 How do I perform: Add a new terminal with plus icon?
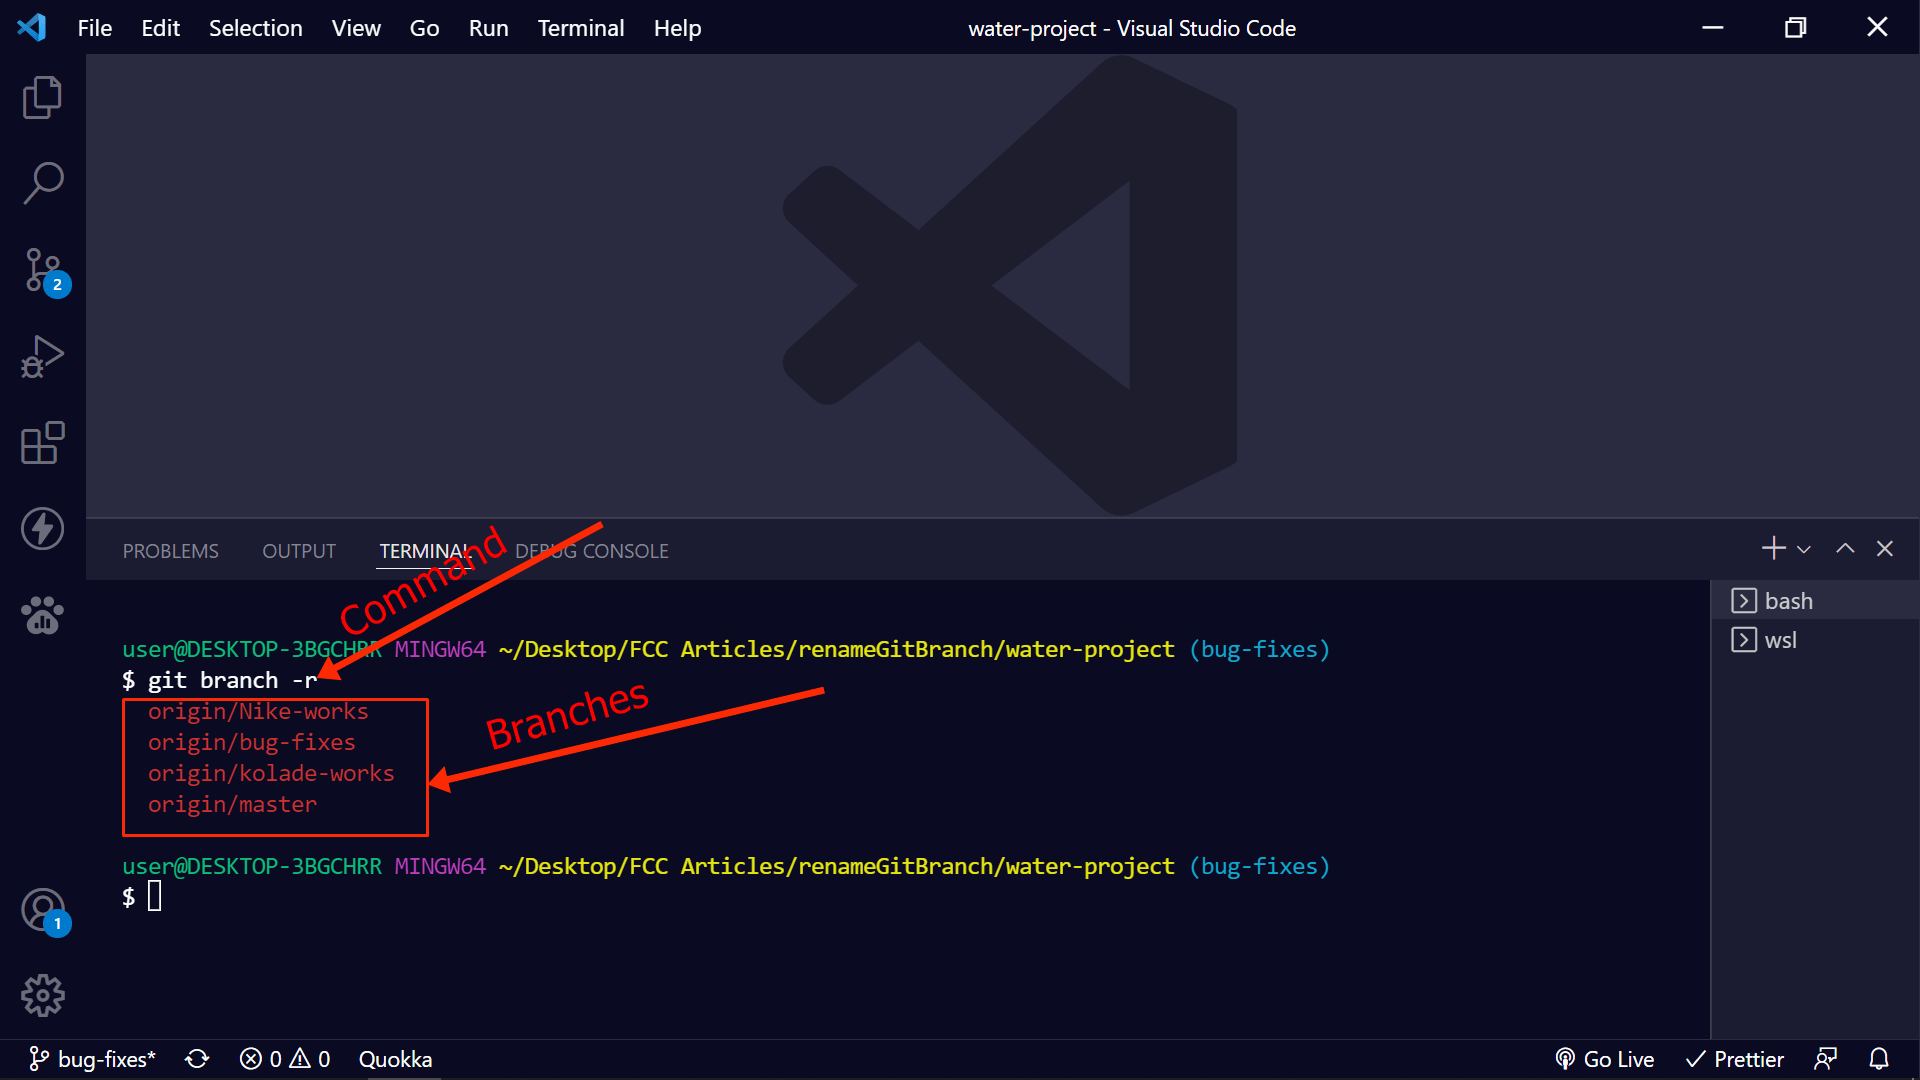coord(1773,548)
